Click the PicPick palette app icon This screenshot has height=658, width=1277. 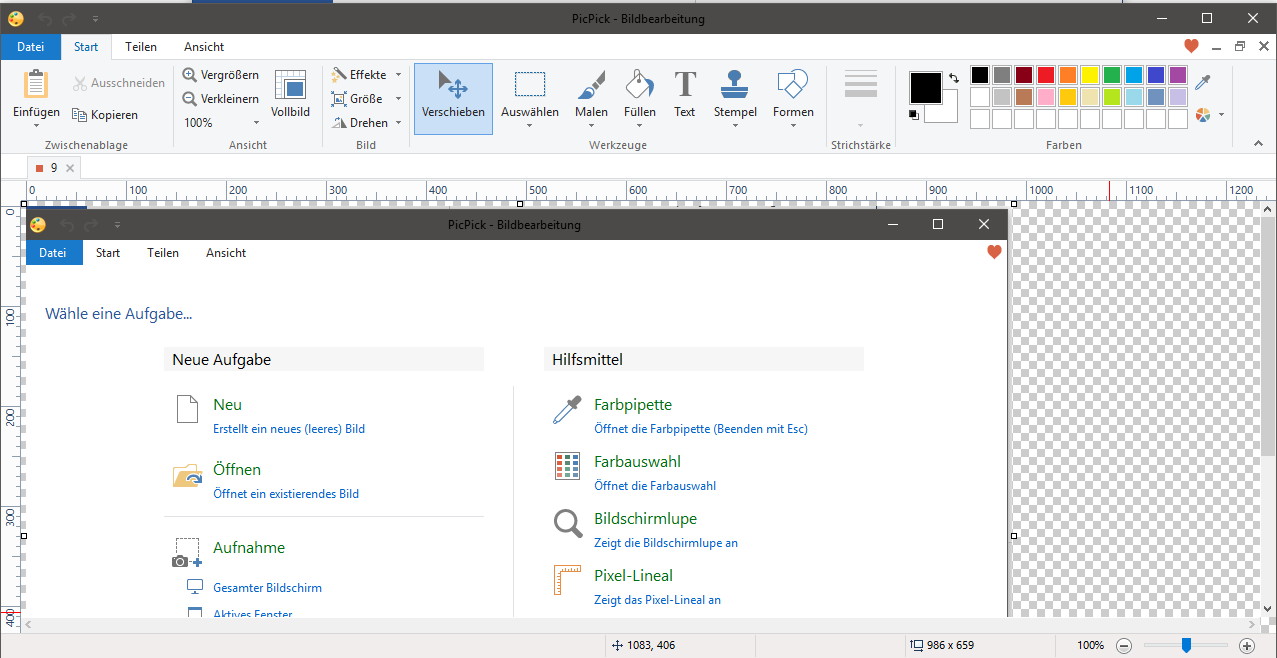pos(16,18)
